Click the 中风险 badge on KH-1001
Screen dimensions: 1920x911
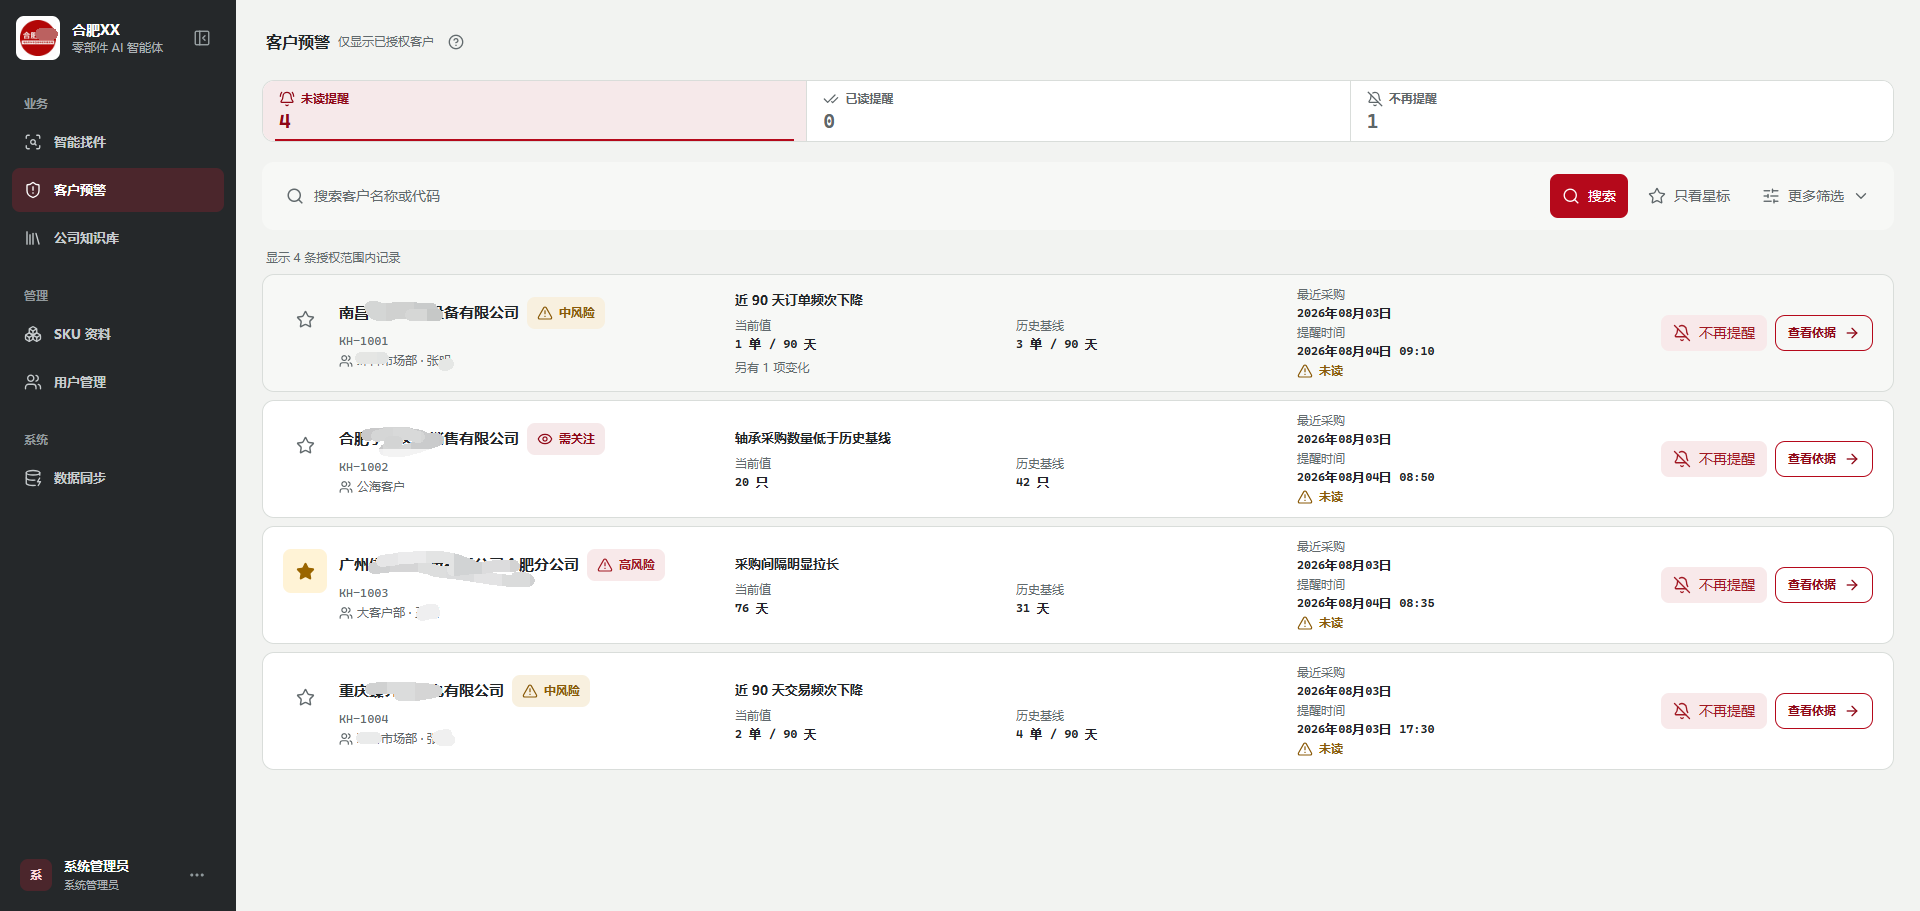(x=566, y=313)
